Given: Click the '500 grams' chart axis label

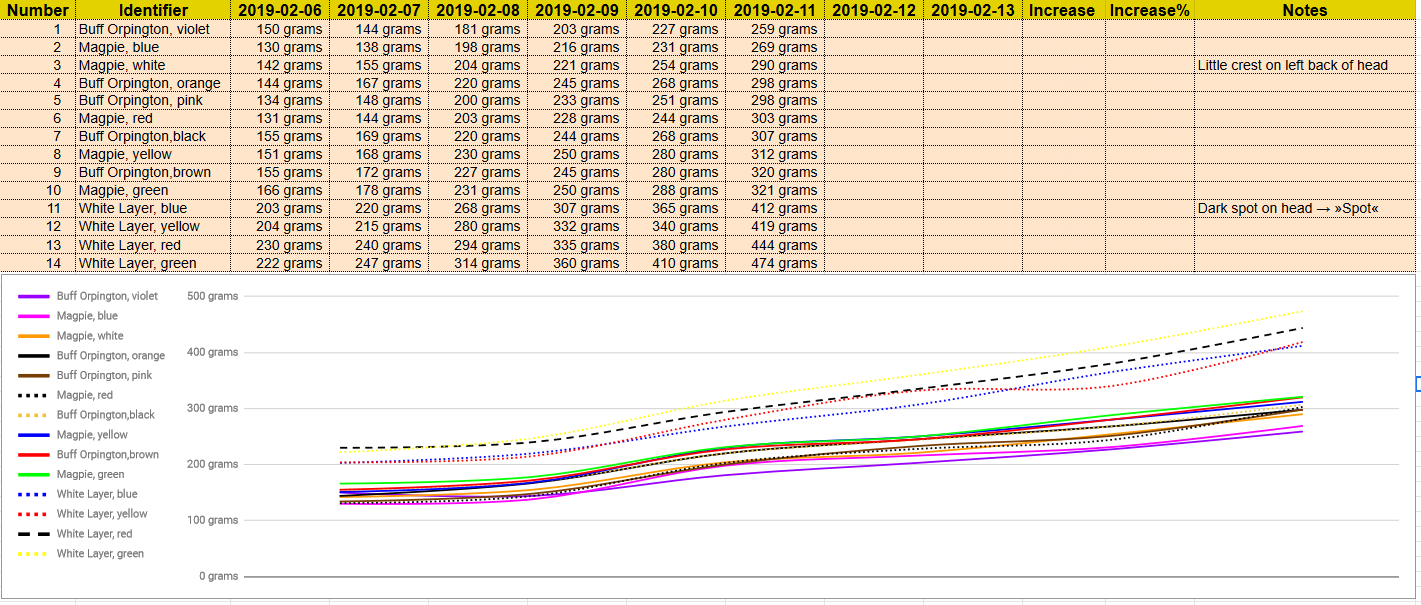Looking at the screenshot, I should (212, 296).
